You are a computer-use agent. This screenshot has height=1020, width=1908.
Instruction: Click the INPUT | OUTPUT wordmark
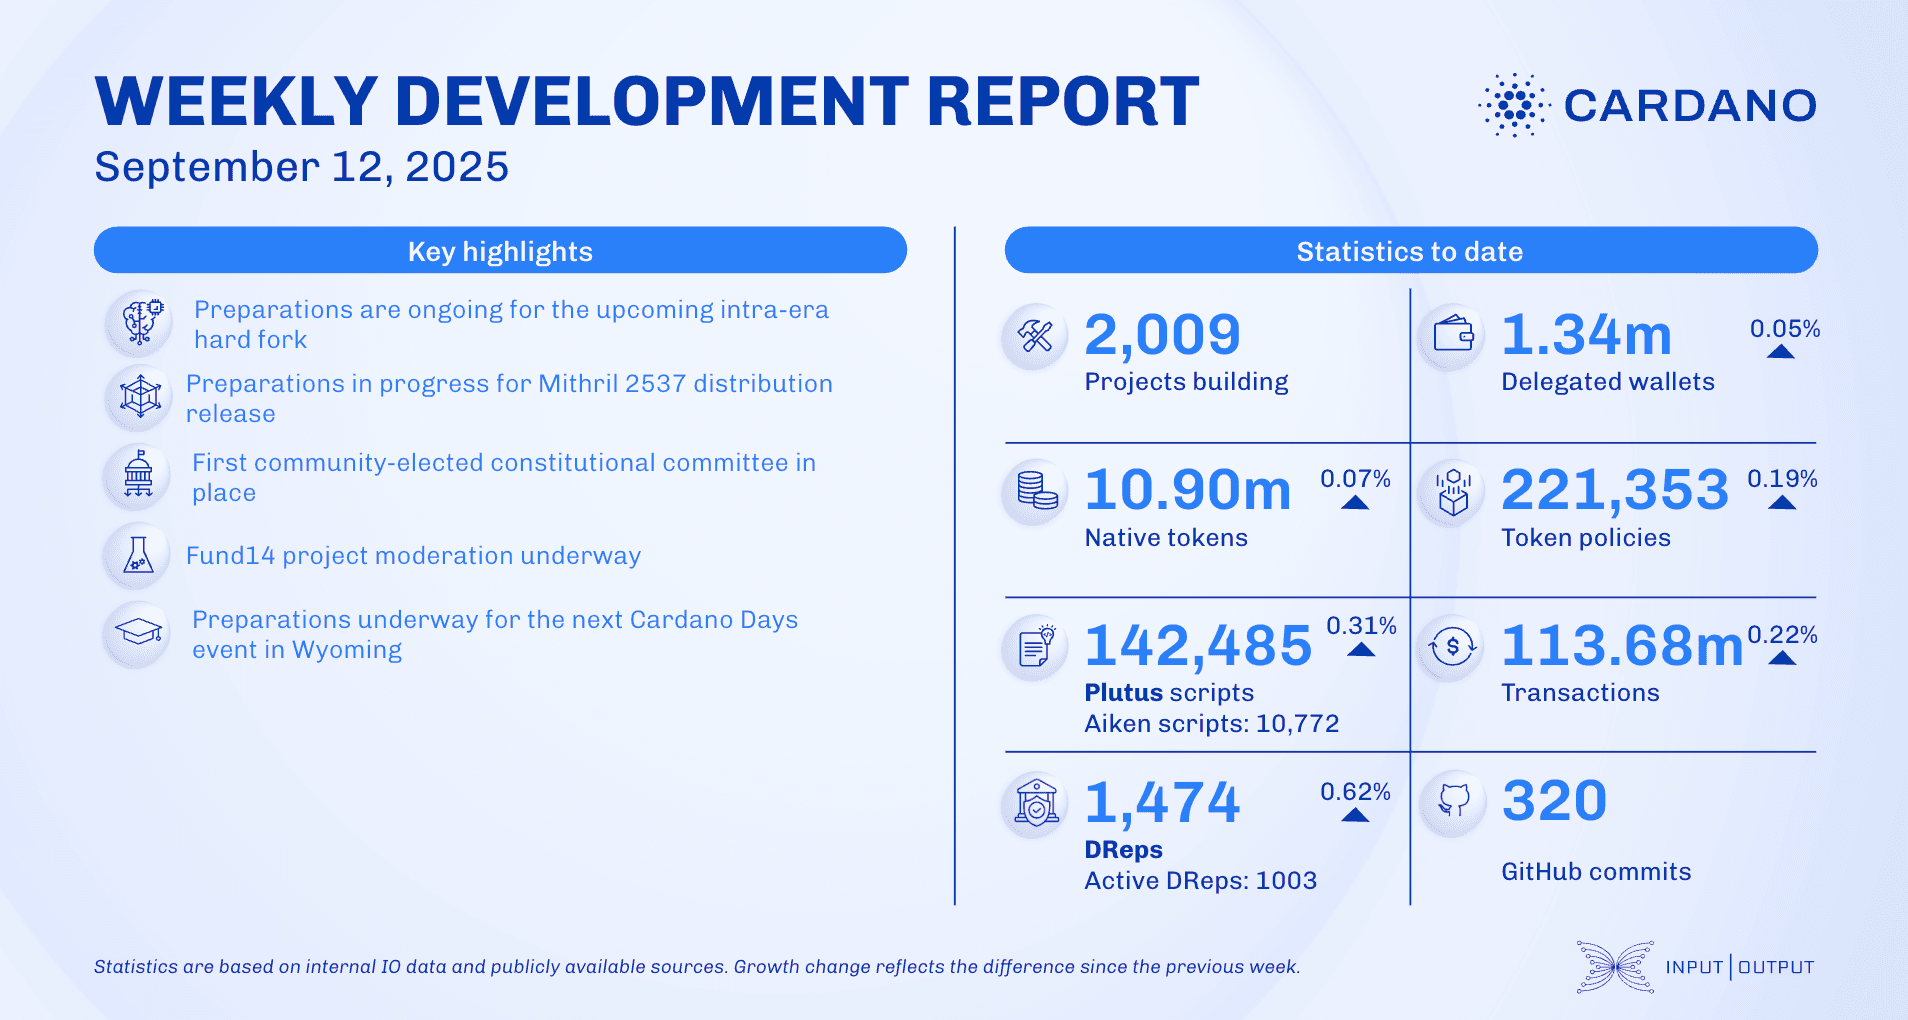(x=1740, y=967)
